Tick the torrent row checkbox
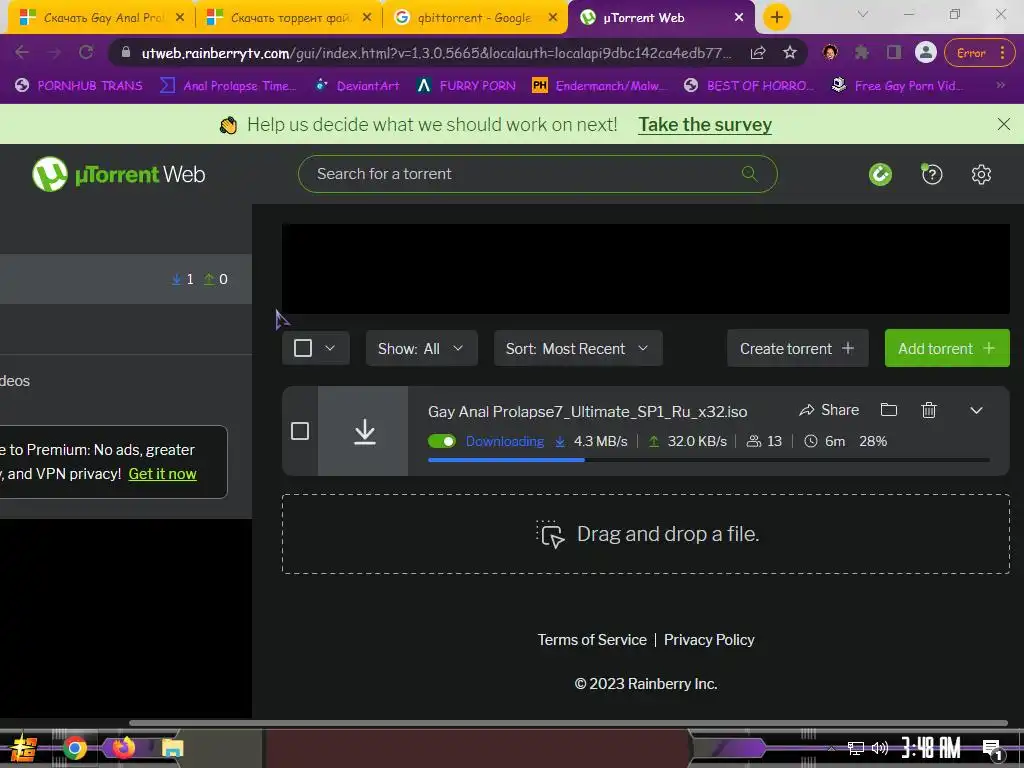The width and height of the screenshot is (1024, 768). pos(300,431)
